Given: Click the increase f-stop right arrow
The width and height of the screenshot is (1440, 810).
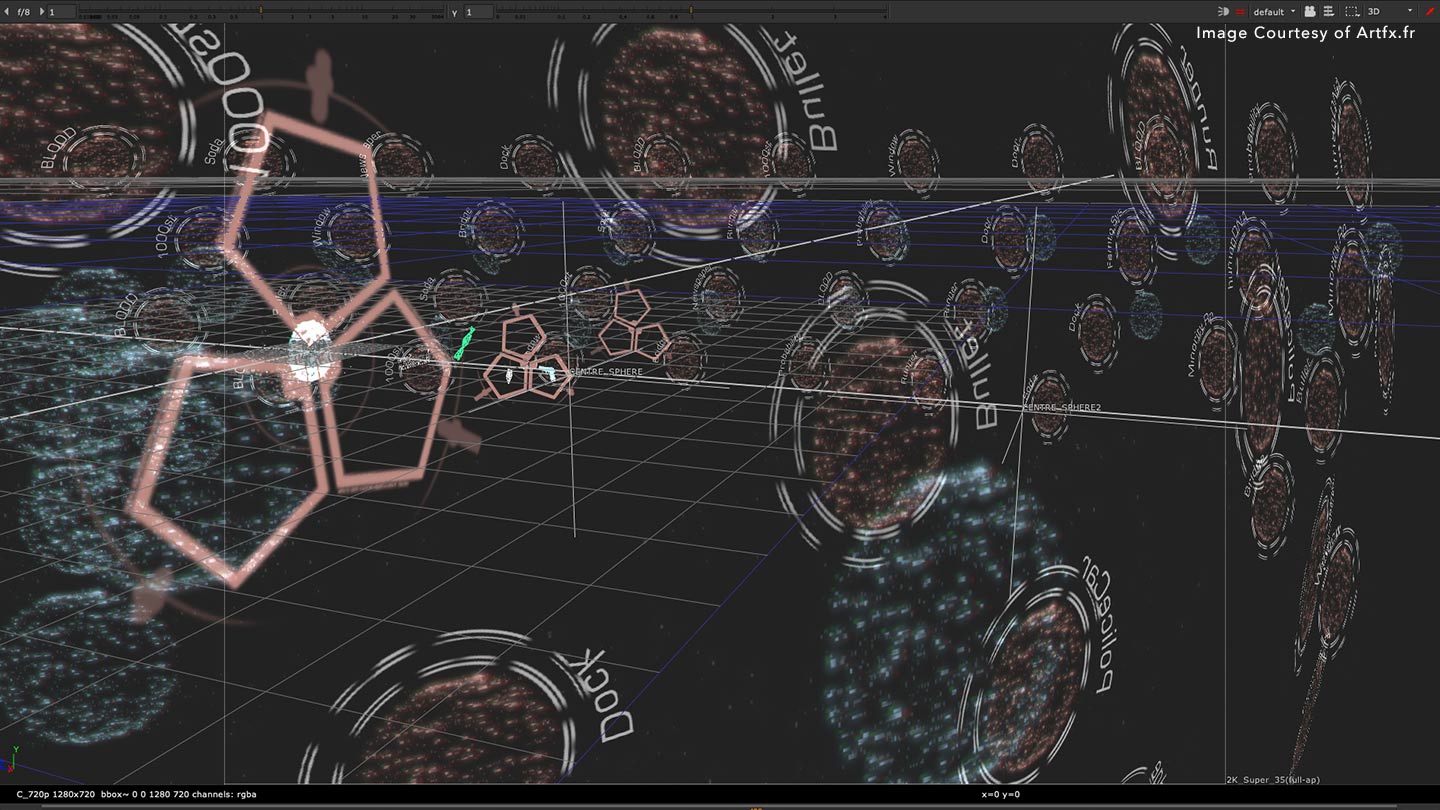Looking at the screenshot, I should click(x=41, y=11).
